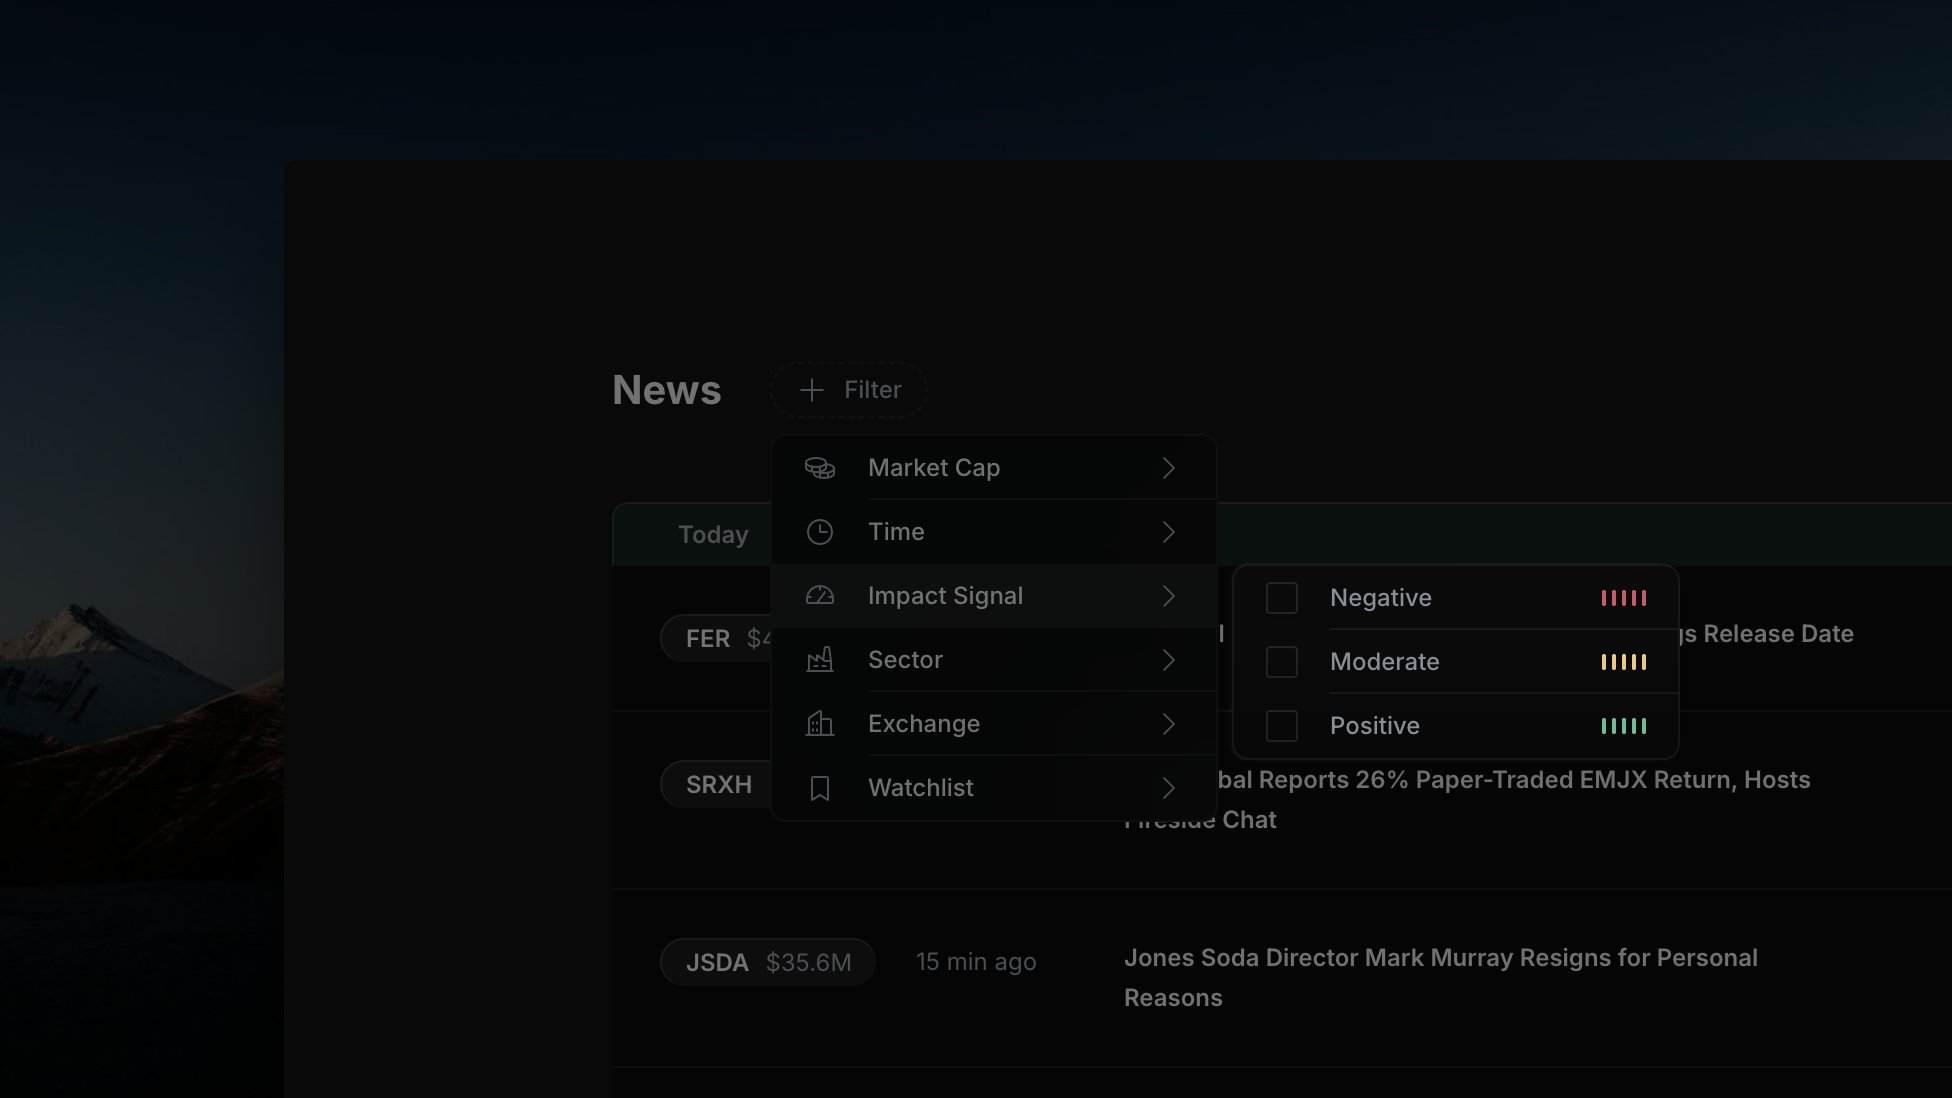Click the Time clock icon
Viewport: 1952px width, 1098px height.
[x=820, y=532]
